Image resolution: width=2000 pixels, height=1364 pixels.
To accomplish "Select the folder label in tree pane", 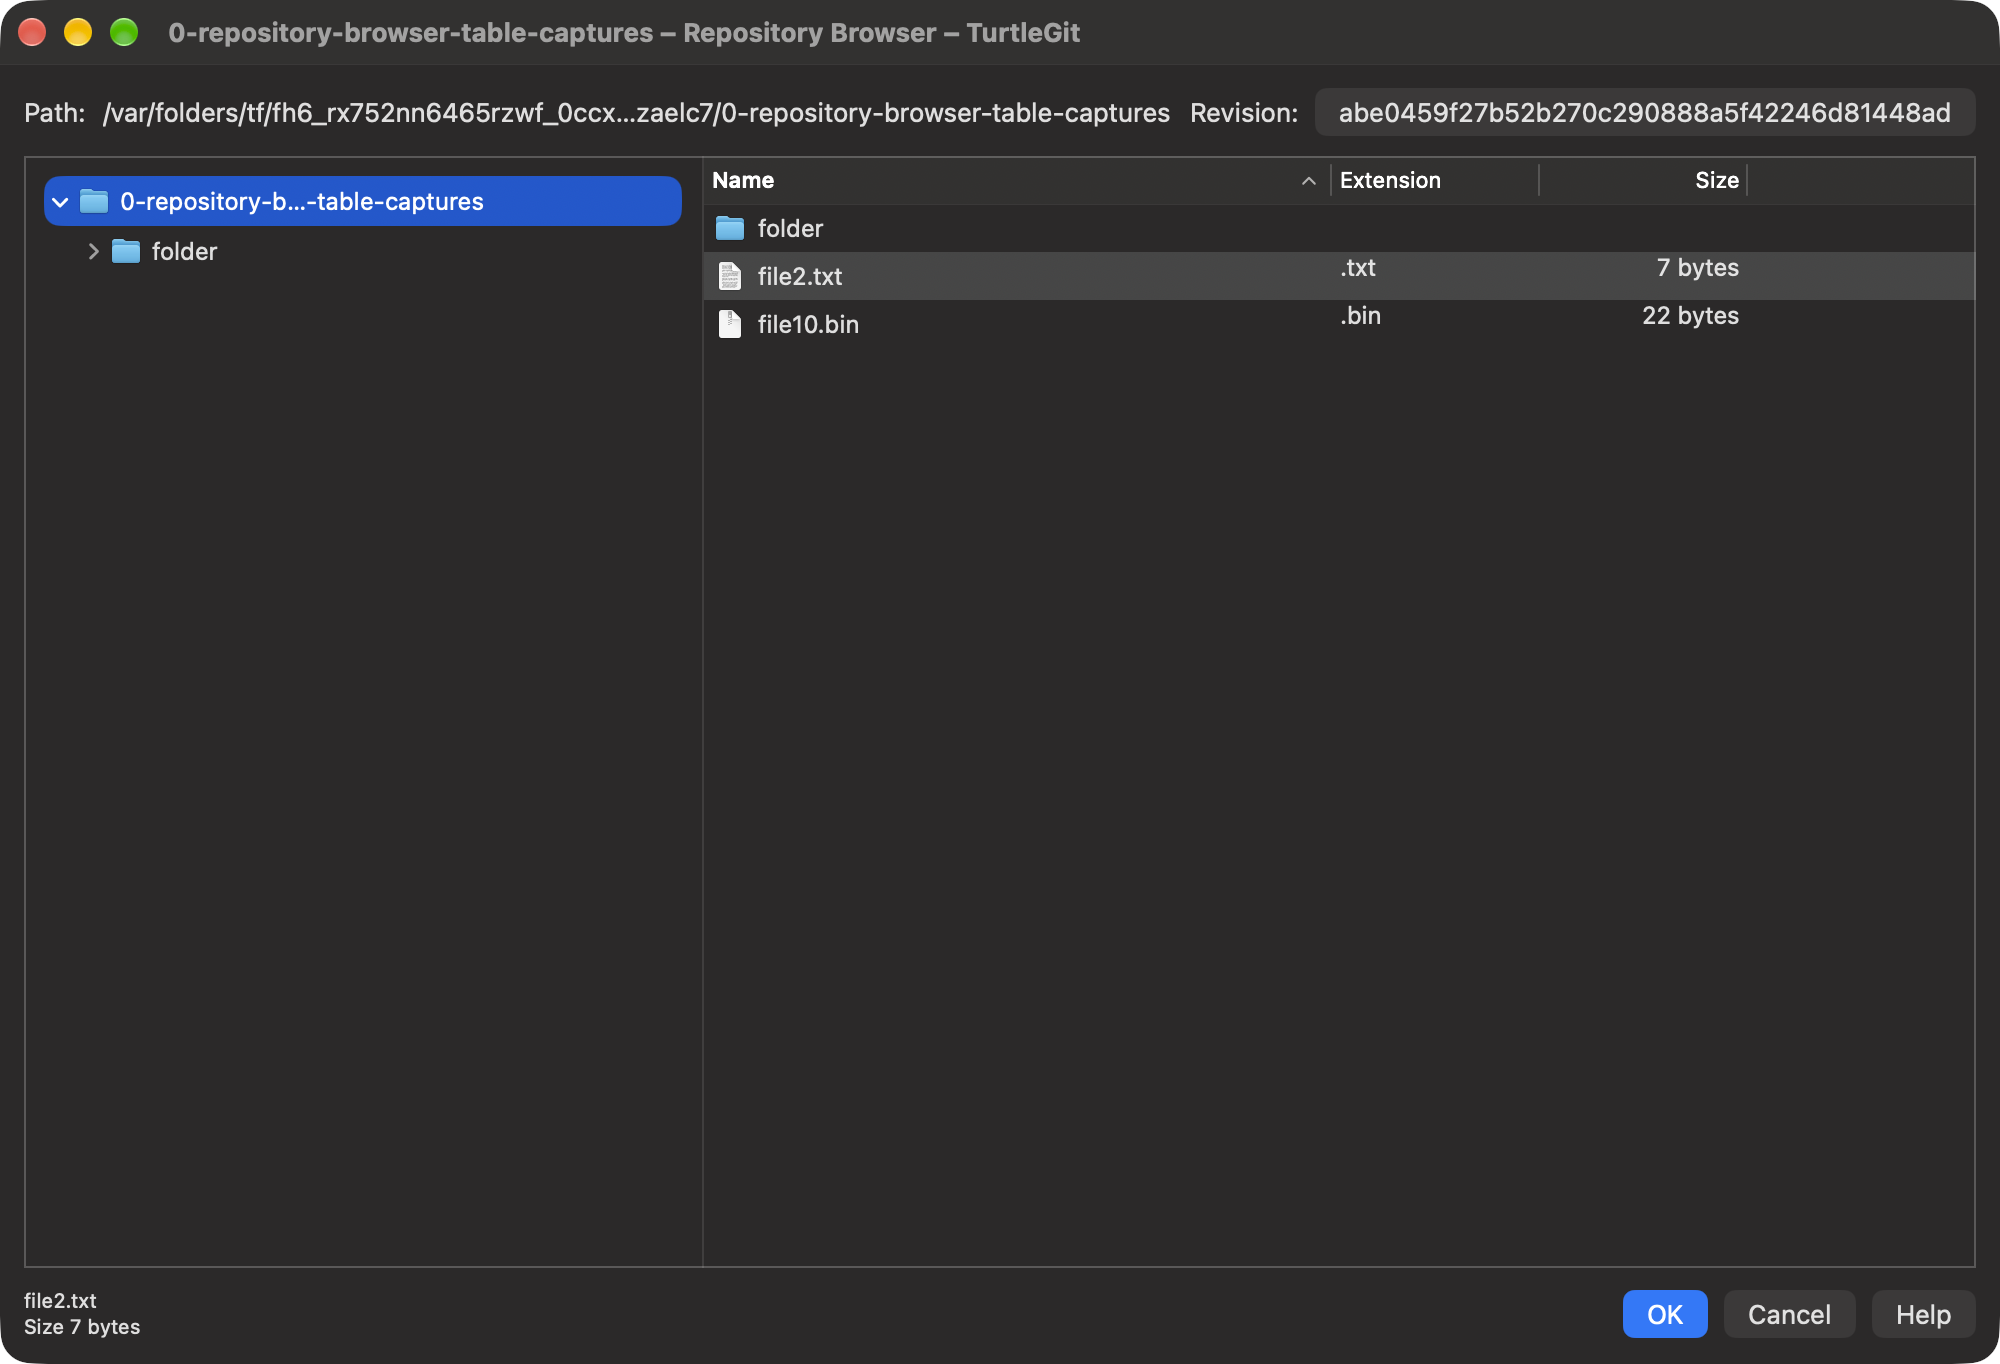I will [x=184, y=251].
